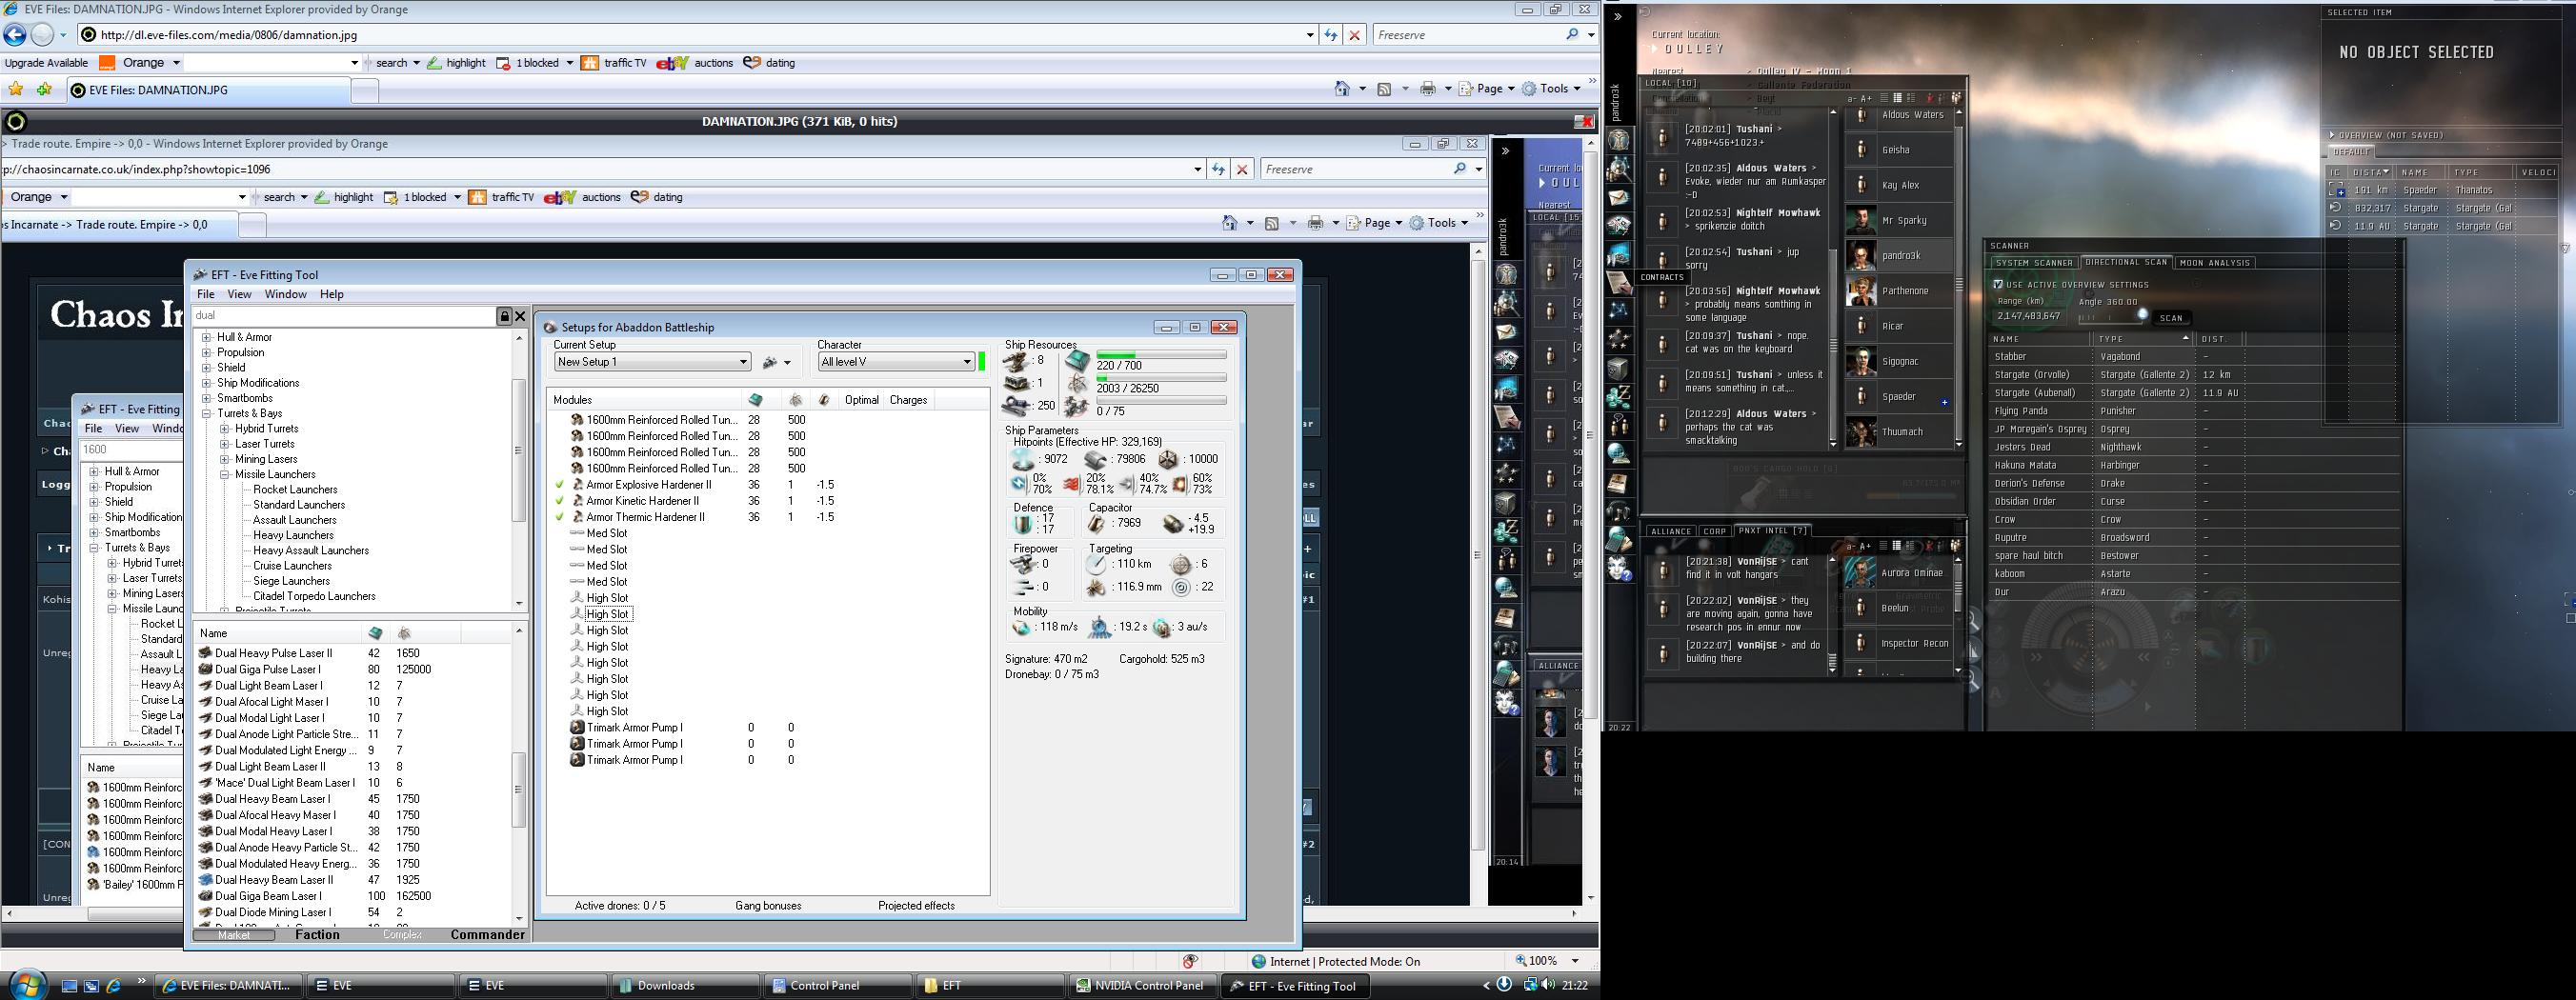The height and width of the screenshot is (1000, 2576).
Task: Open the Contracts icon in EVE sidebar
Action: coord(1619,283)
